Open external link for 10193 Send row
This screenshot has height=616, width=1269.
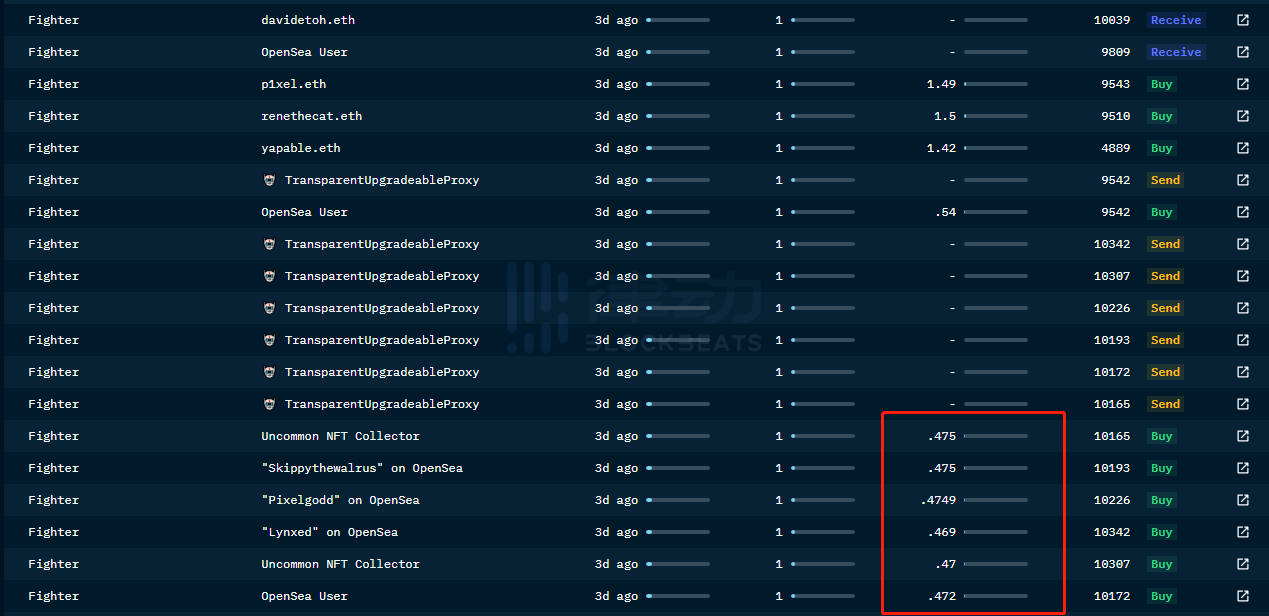click(1243, 340)
